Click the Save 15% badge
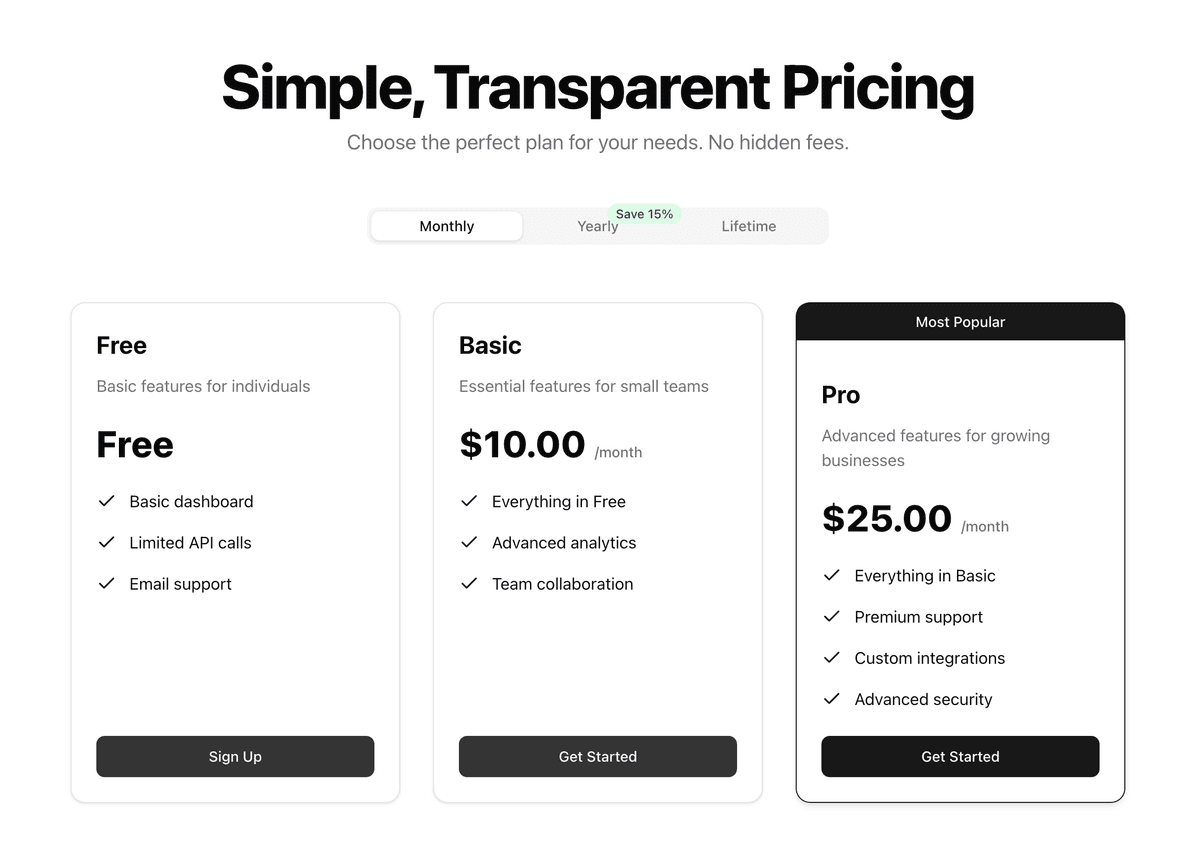The height and width of the screenshot is (860, 1200). click(644, 213)
